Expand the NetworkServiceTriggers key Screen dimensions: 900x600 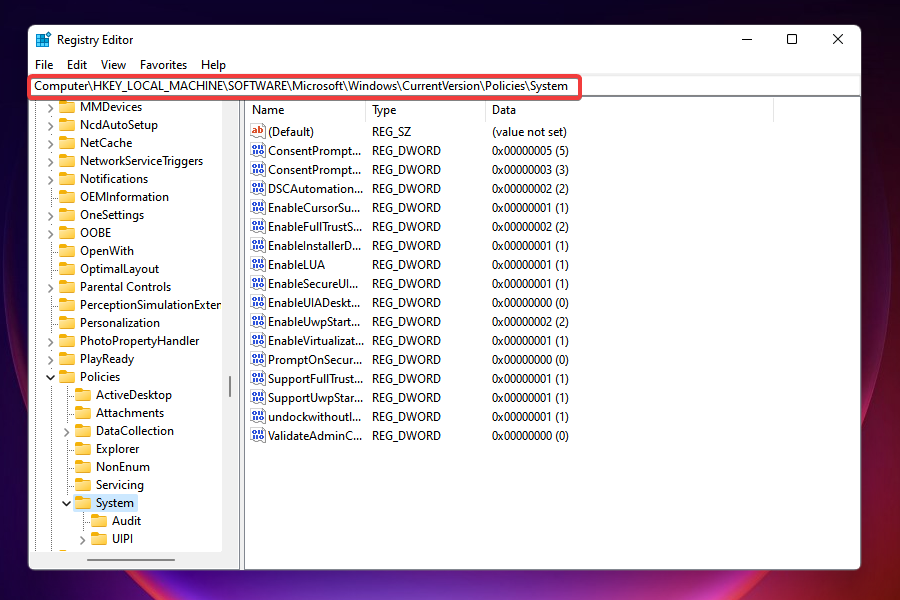[51, 161]
